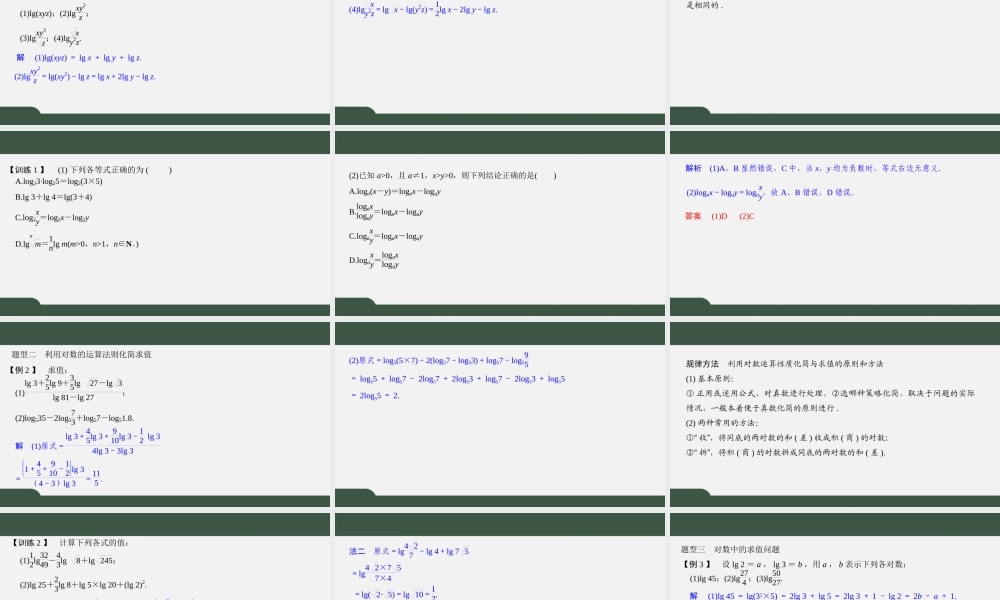Screen dimensions: 1000x600
Task: Click the line '【例3】 设lg 2=a，lg 3=b'
Action: [x=795, y=564]
